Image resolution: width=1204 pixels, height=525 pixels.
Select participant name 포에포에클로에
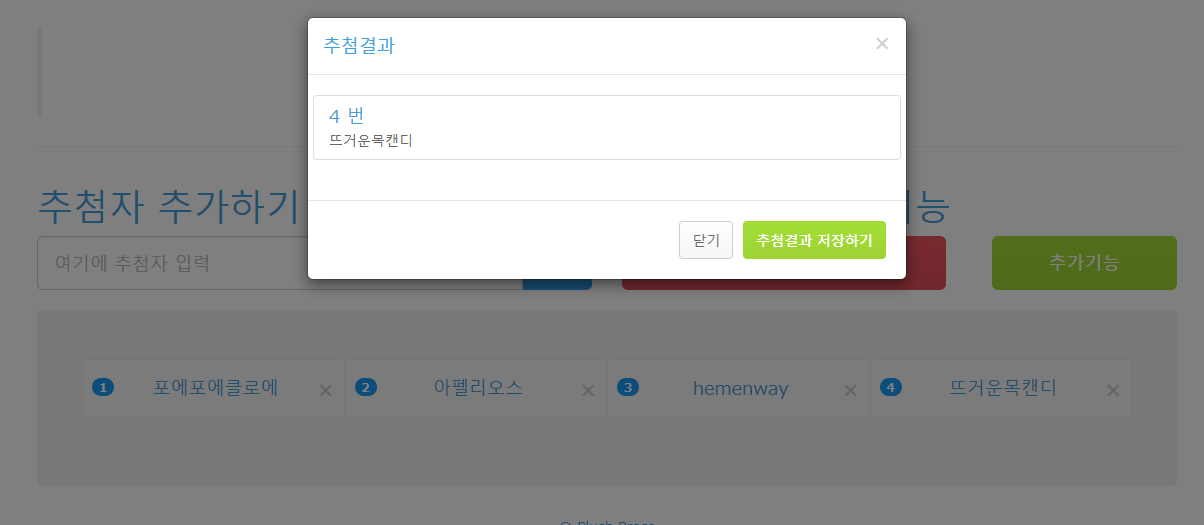(x=216, y=388)
